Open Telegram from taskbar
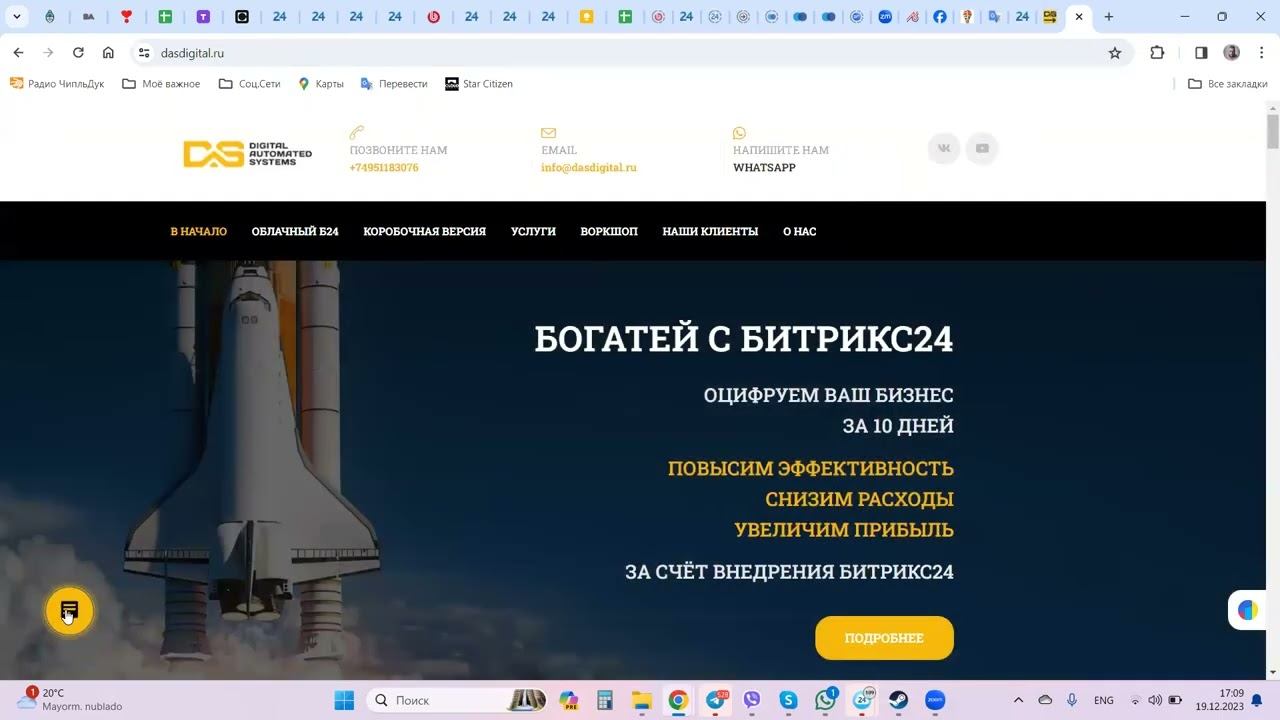Screen dimensions: 1280x720 (x=715, y=700)
